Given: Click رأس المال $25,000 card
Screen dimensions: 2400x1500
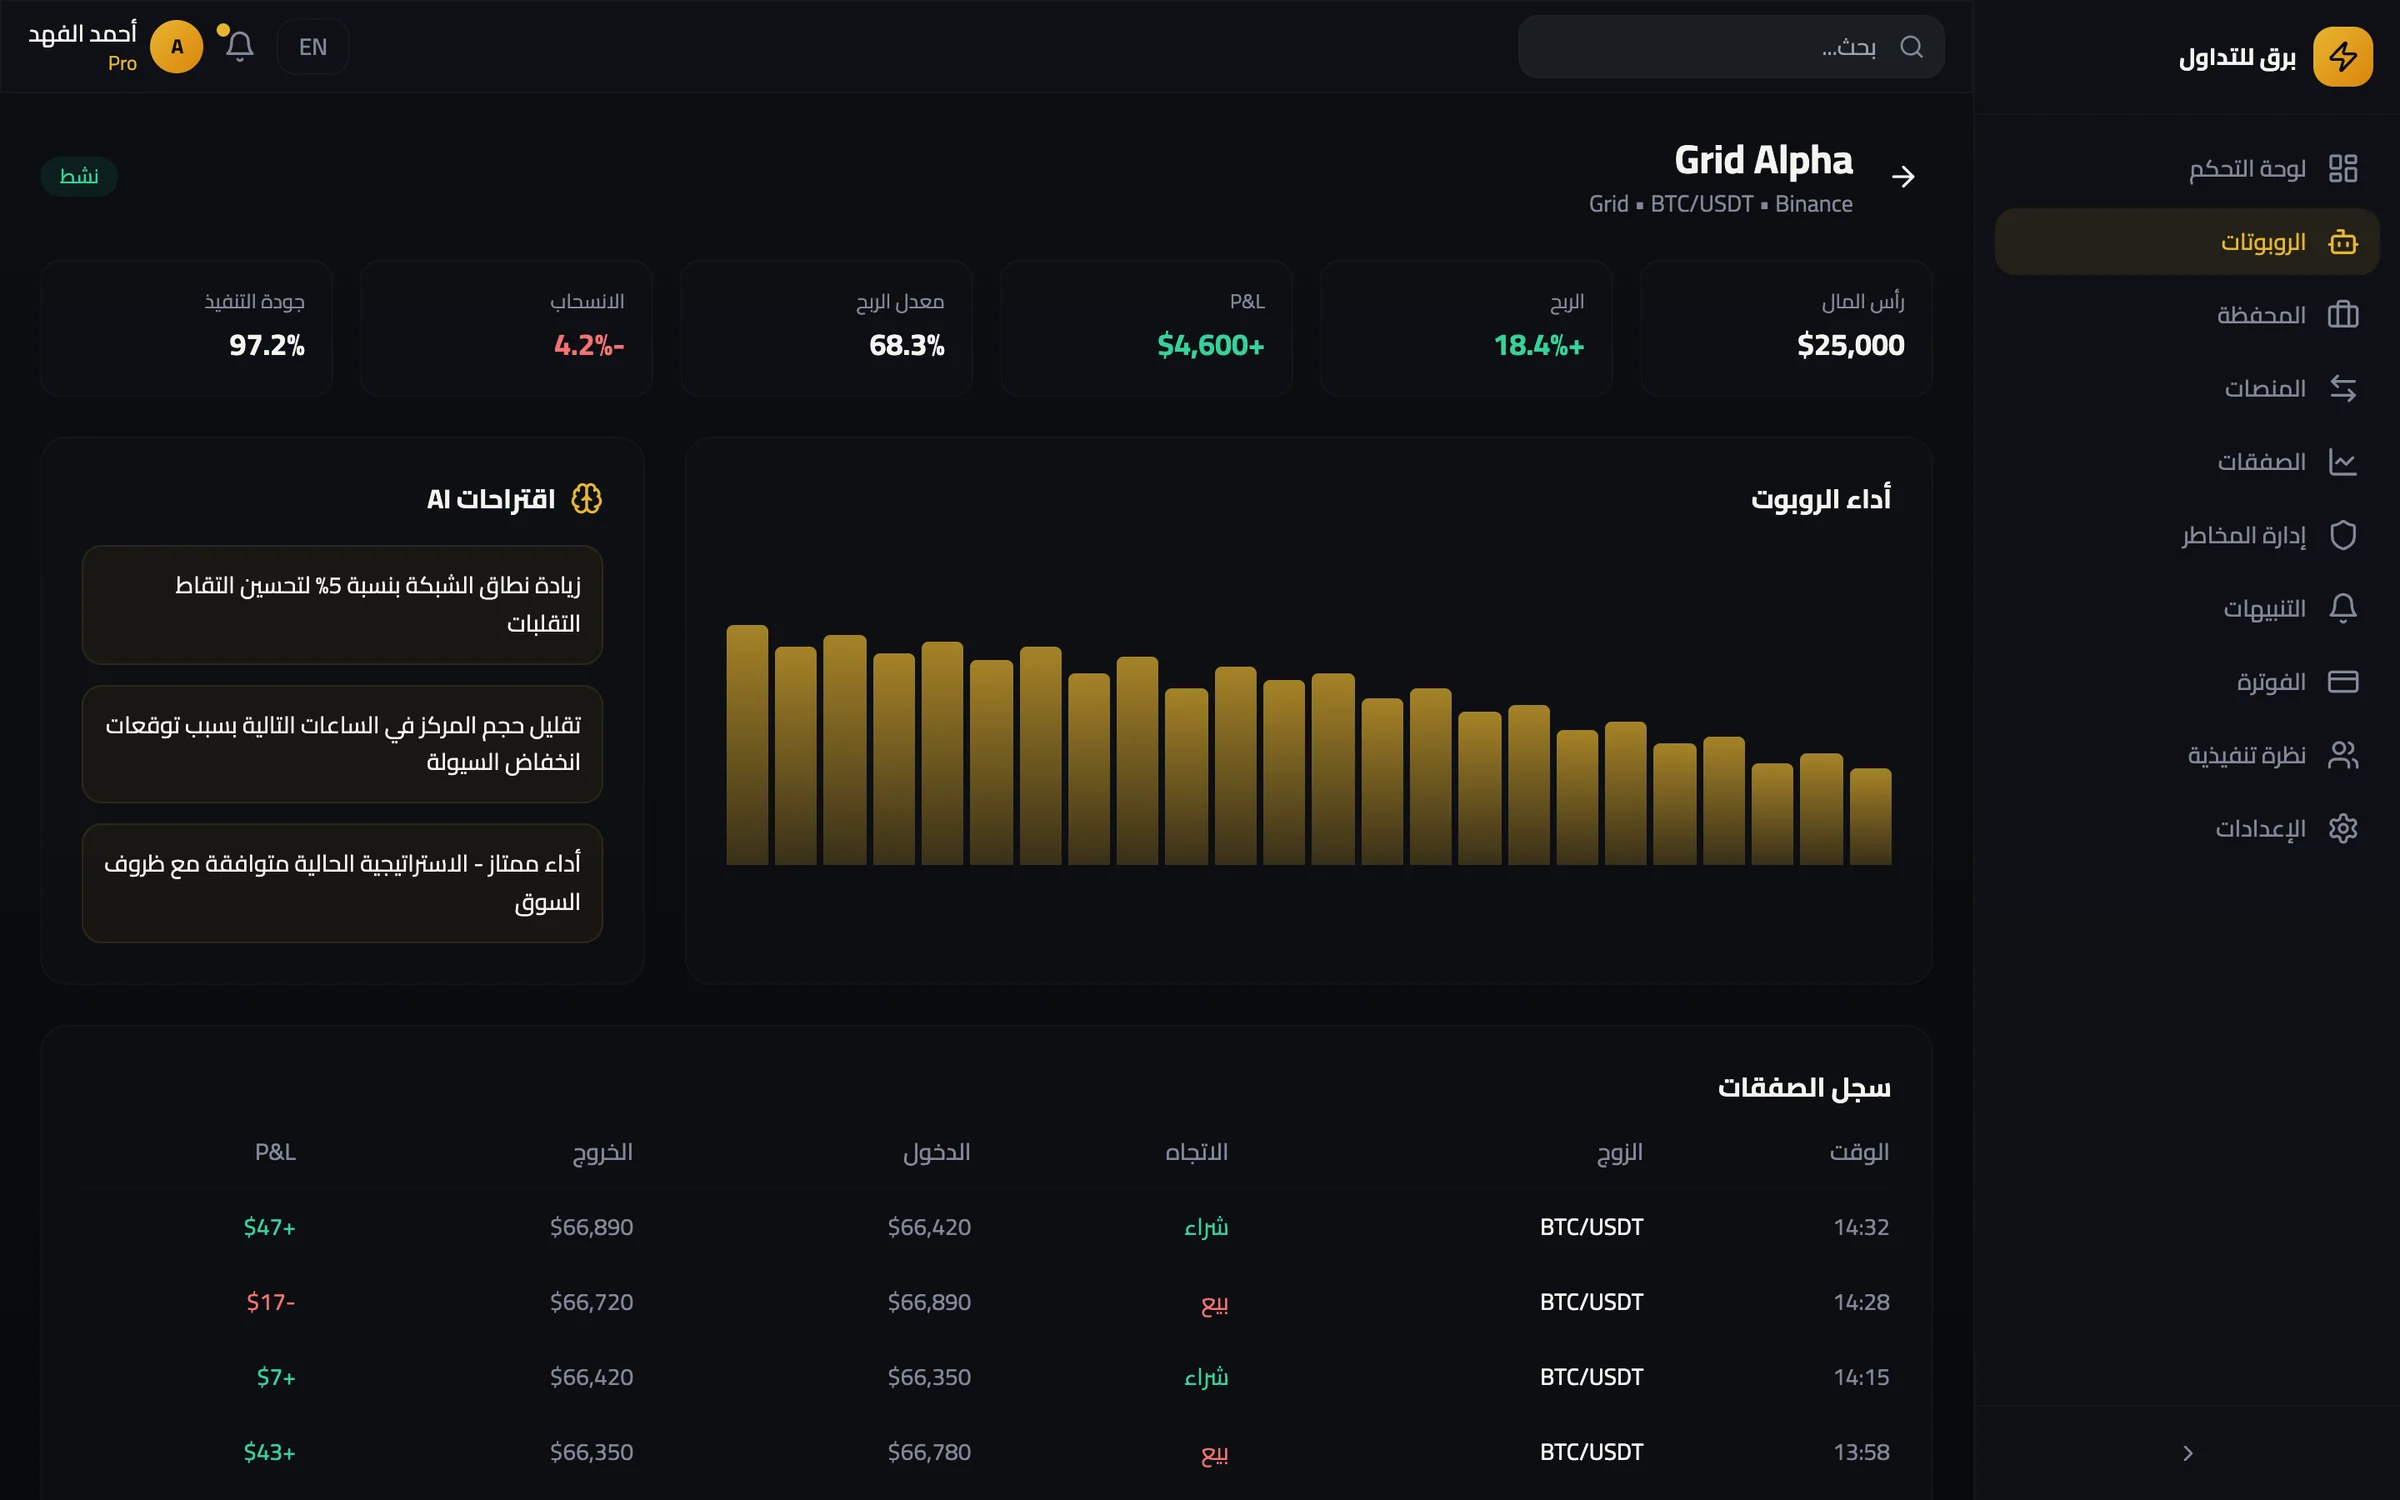Looking at the screenshot, I should [1786, 328].
